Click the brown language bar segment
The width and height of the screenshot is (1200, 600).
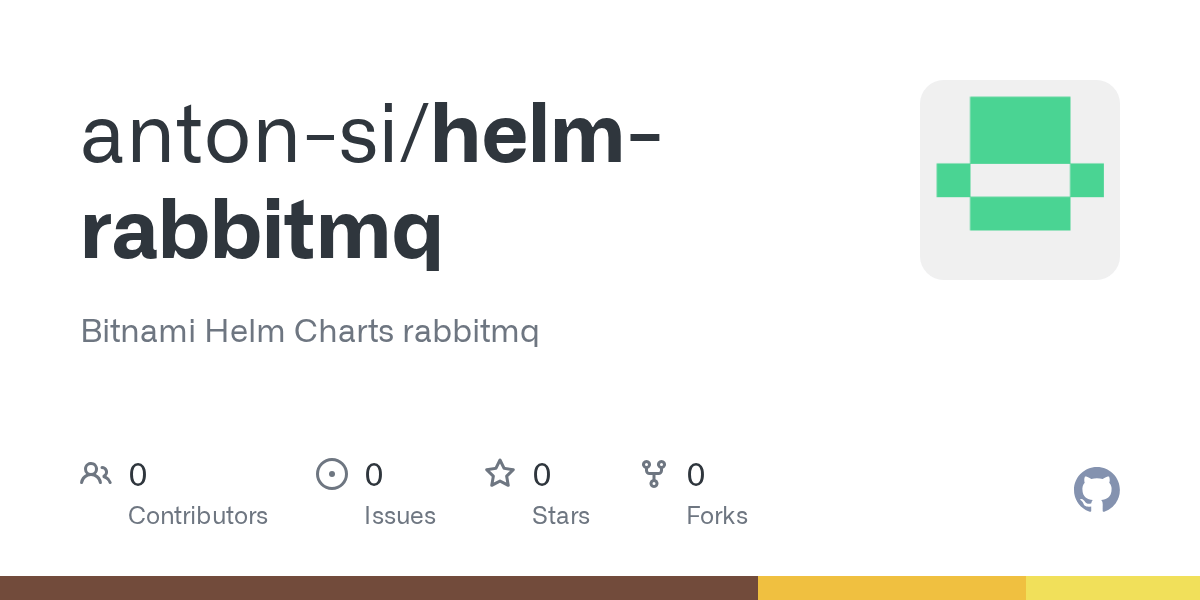(379, 588)
